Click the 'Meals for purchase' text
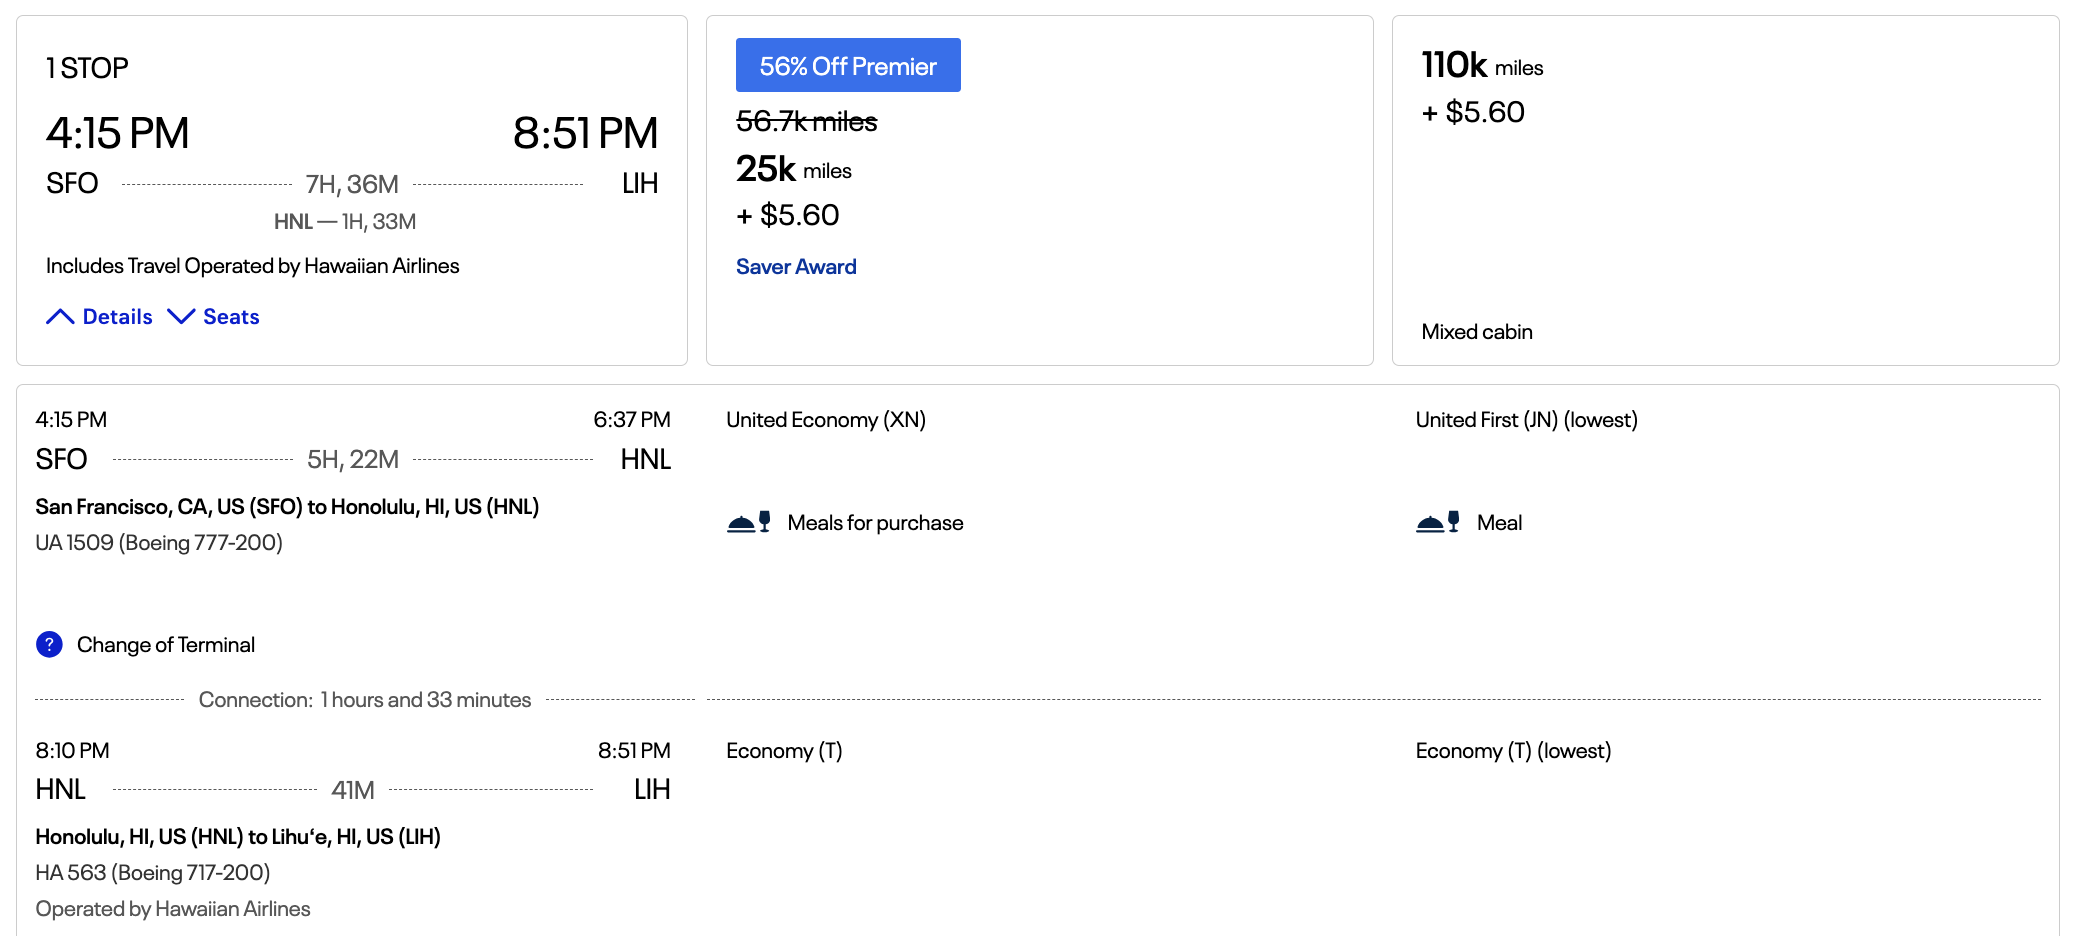The height and width of the screenshot is (936, 2080). click(x=876, y=523)
